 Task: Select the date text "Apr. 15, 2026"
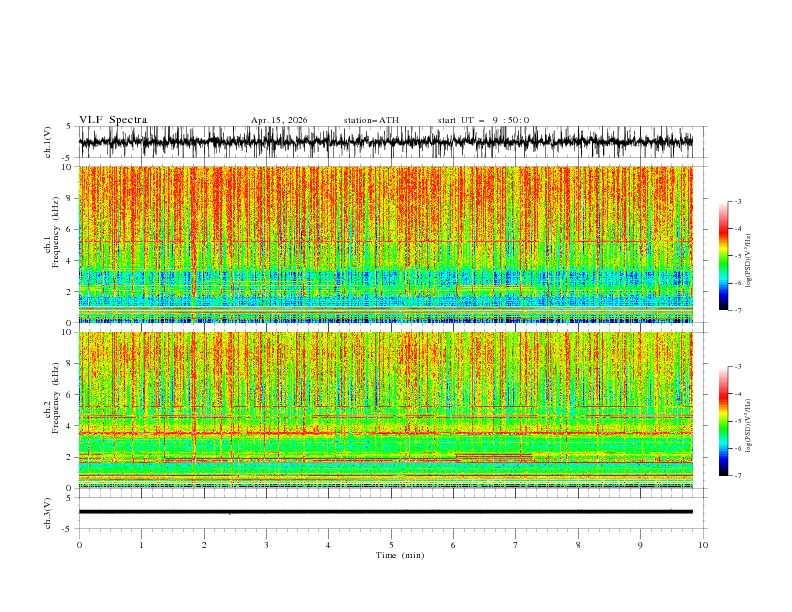click(279, 120)
